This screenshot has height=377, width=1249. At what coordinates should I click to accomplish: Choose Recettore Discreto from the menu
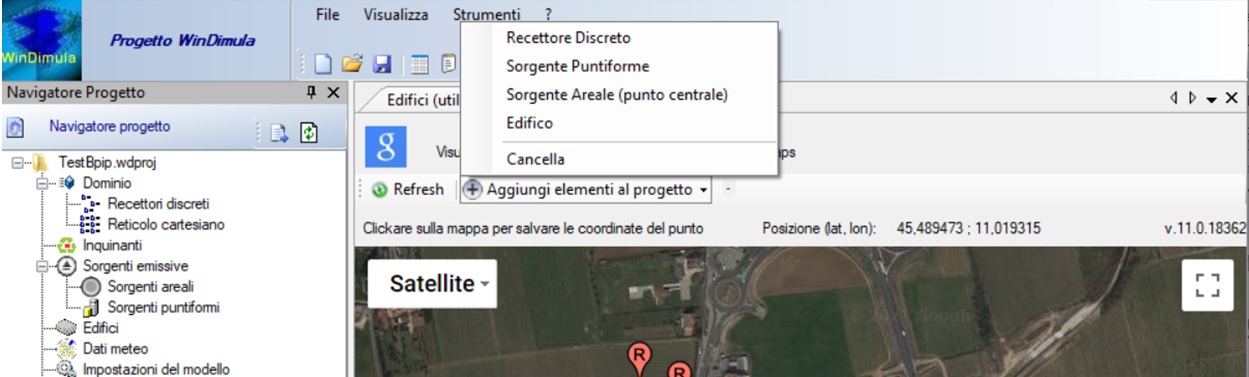[x=569, y=38]
